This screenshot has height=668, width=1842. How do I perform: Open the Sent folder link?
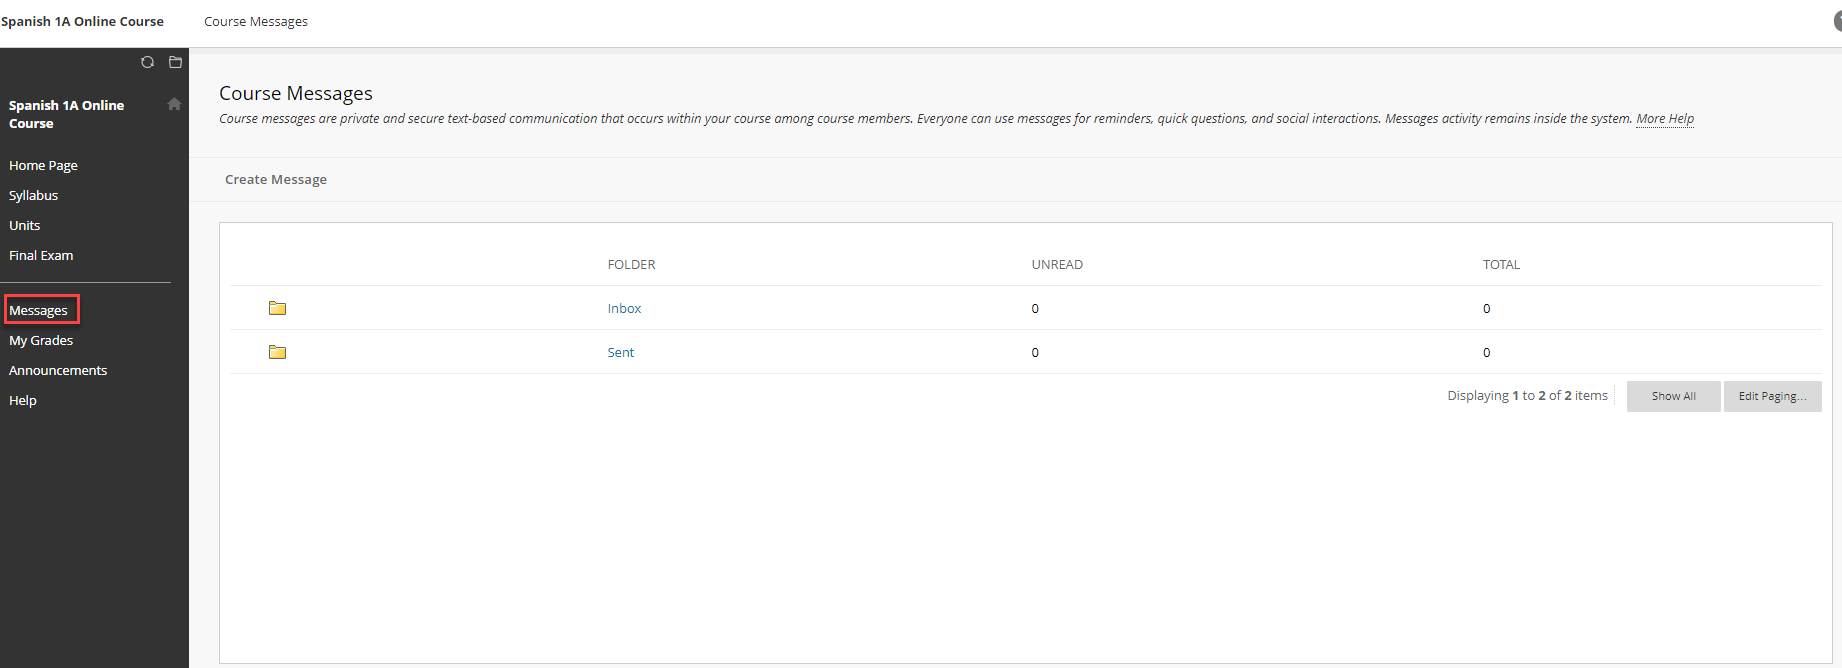(620, 352)
